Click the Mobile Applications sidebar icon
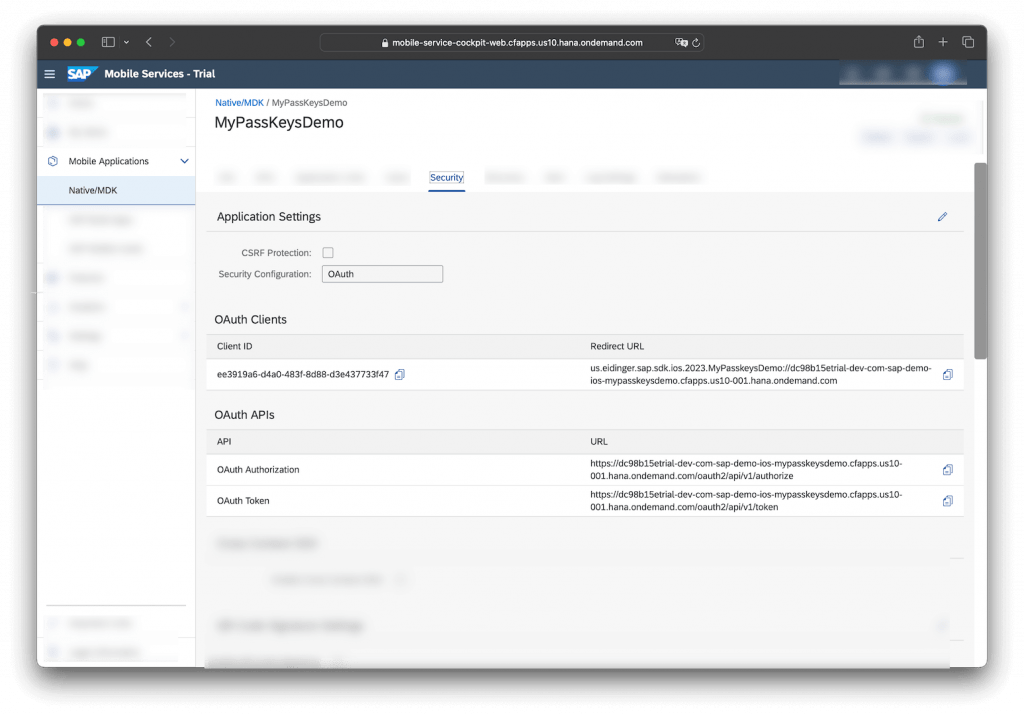The width and height of the screenshot is (1024, 716). coord(53,161)
